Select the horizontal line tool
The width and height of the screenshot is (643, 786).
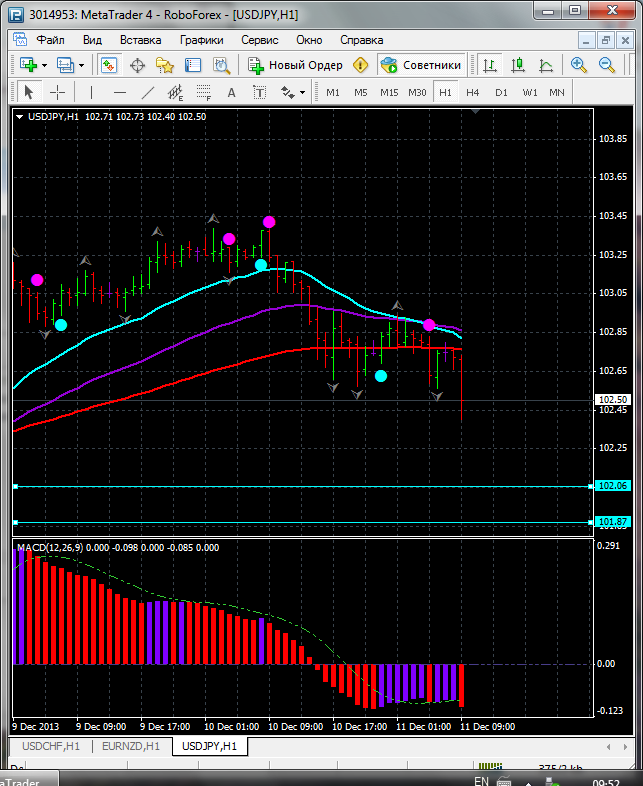(x=120, y=92)
